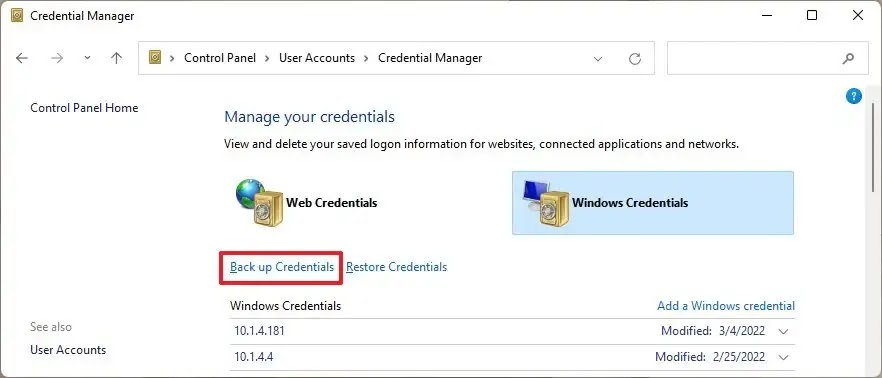Expand the 10.1.4.4 credential entry
The height and width of the screenshot is (378, 882).
click(783, 357)
